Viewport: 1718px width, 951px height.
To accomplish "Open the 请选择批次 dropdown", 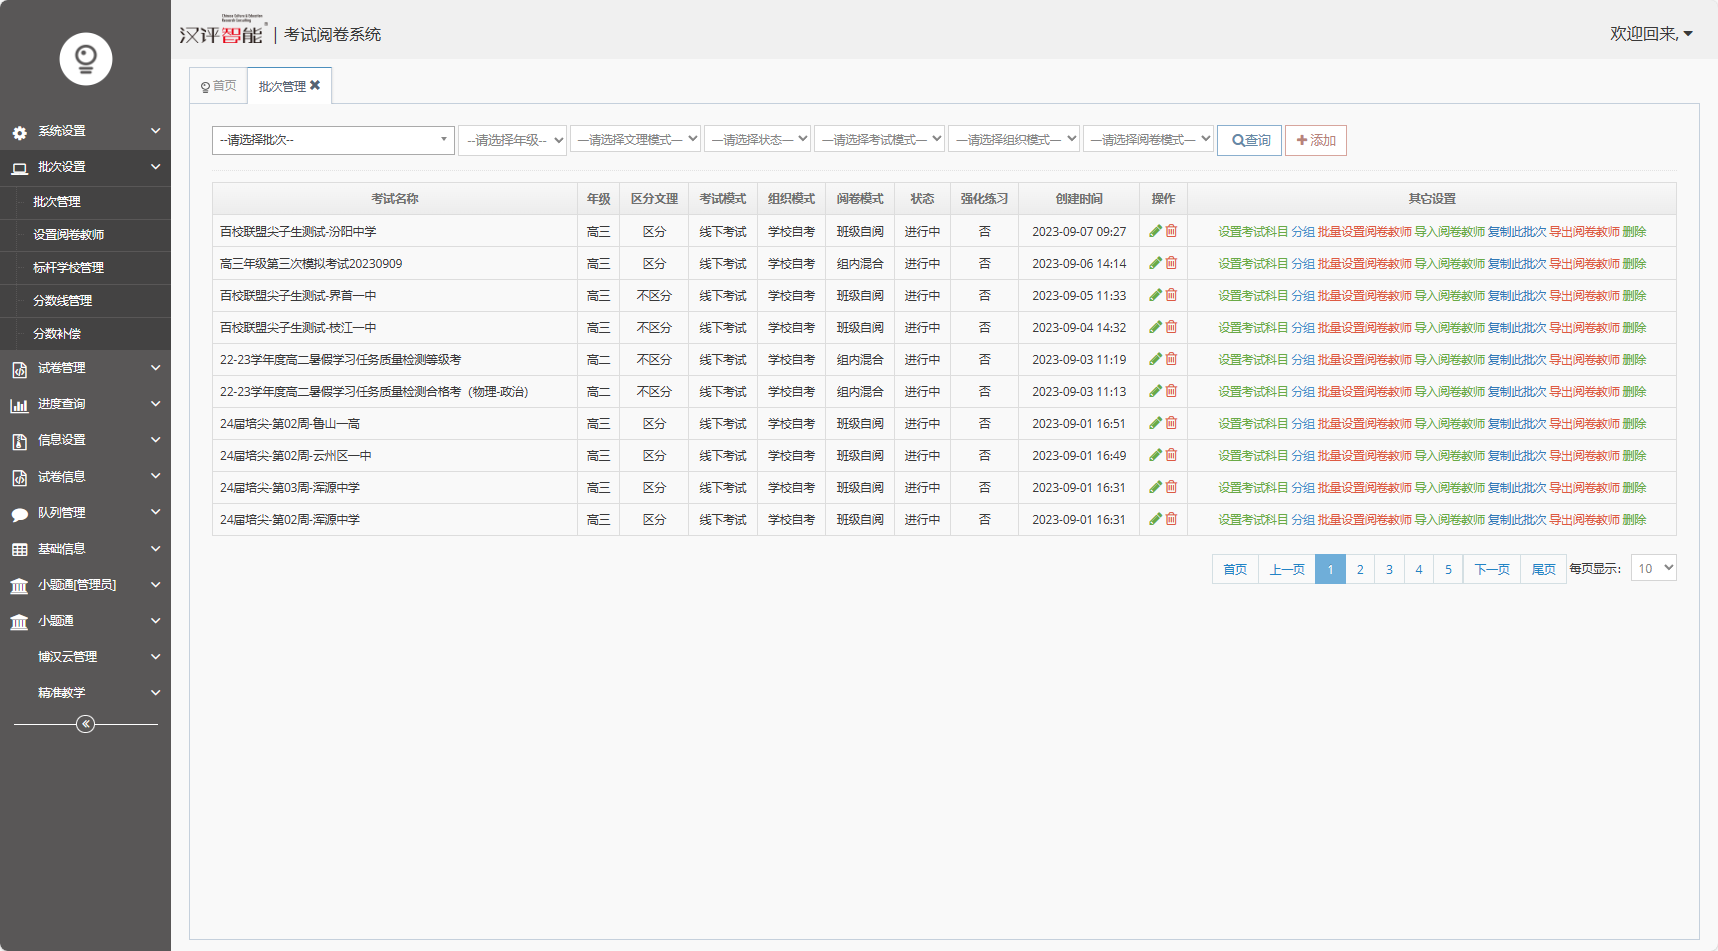I will click(333, 140).
